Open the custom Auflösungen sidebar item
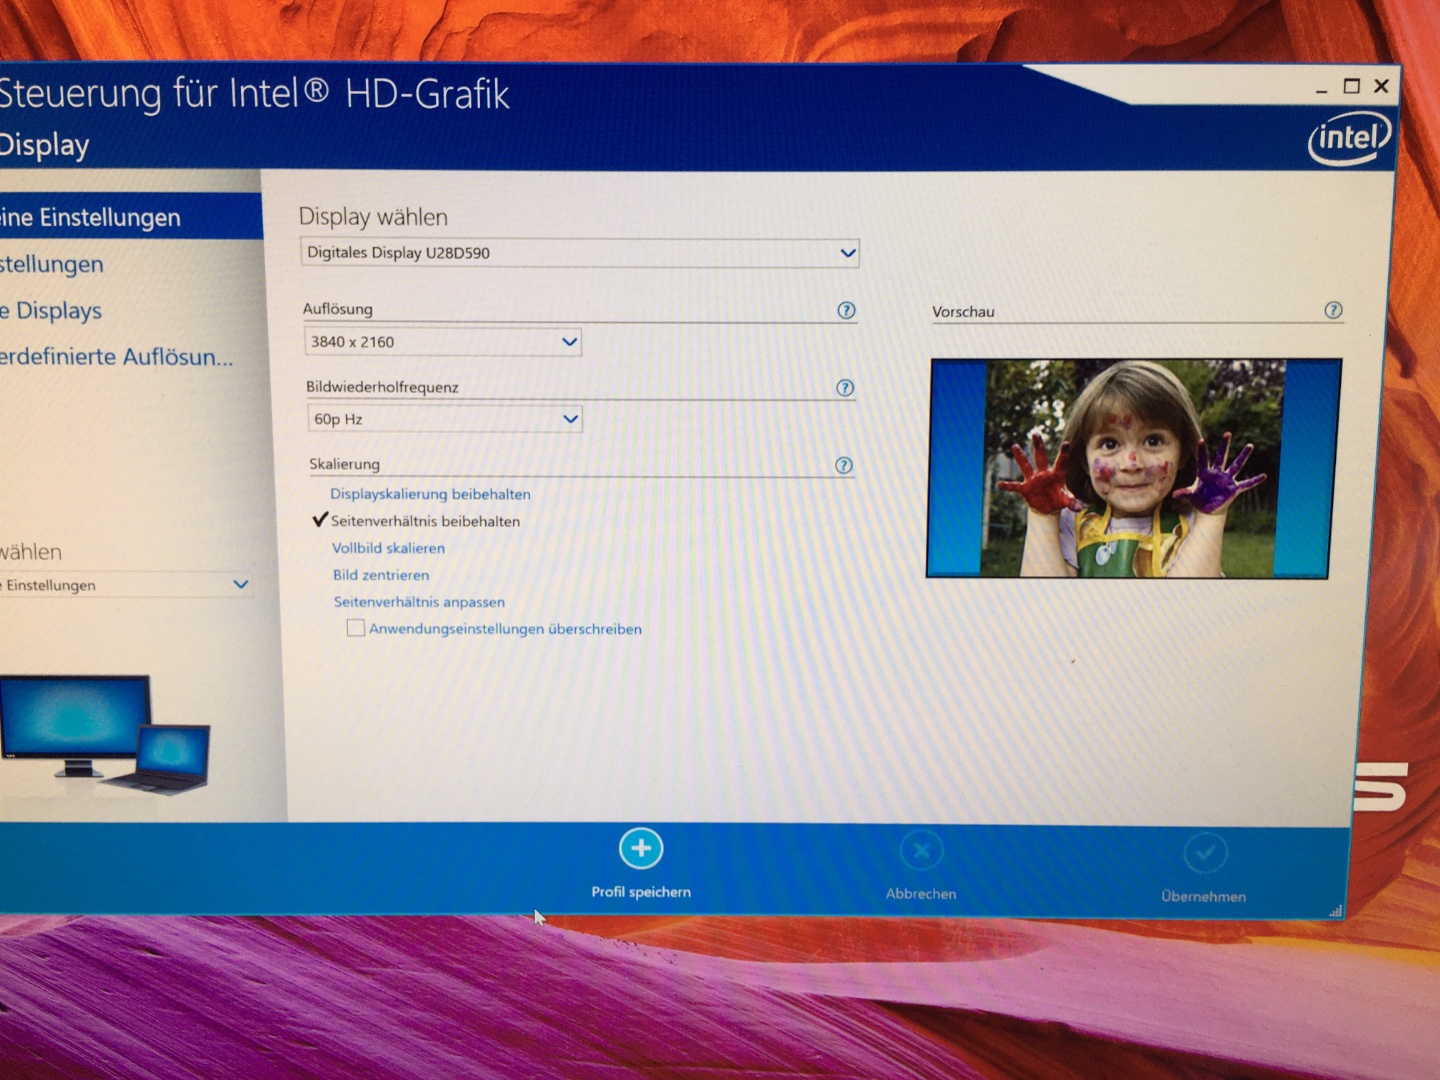The width and height of the screenshot is (1440, 1080). pos(117,357)
